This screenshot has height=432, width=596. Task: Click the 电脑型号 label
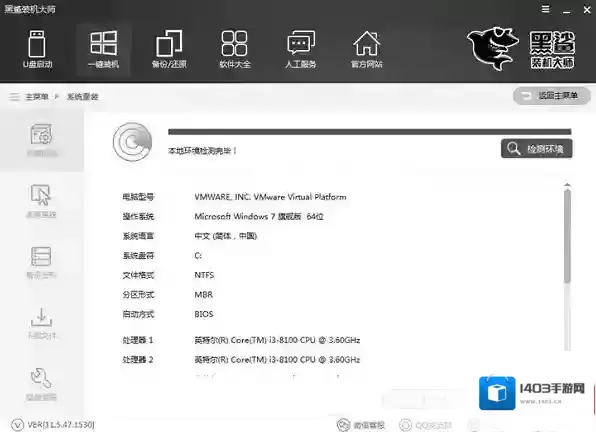point(138,197)
